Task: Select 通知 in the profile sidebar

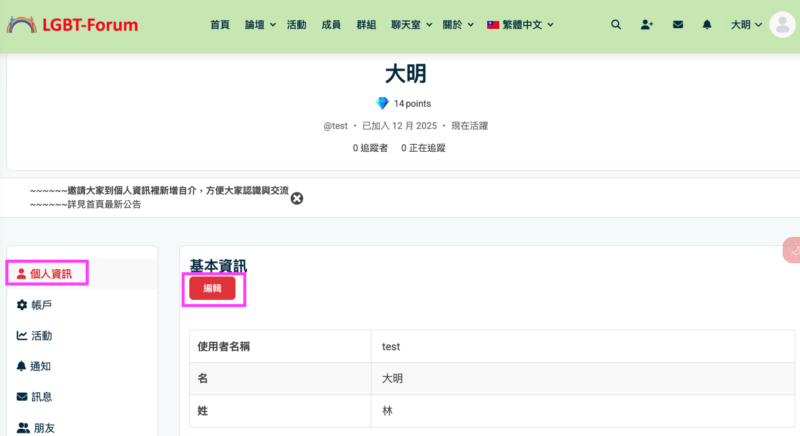Action: [41, 366]
